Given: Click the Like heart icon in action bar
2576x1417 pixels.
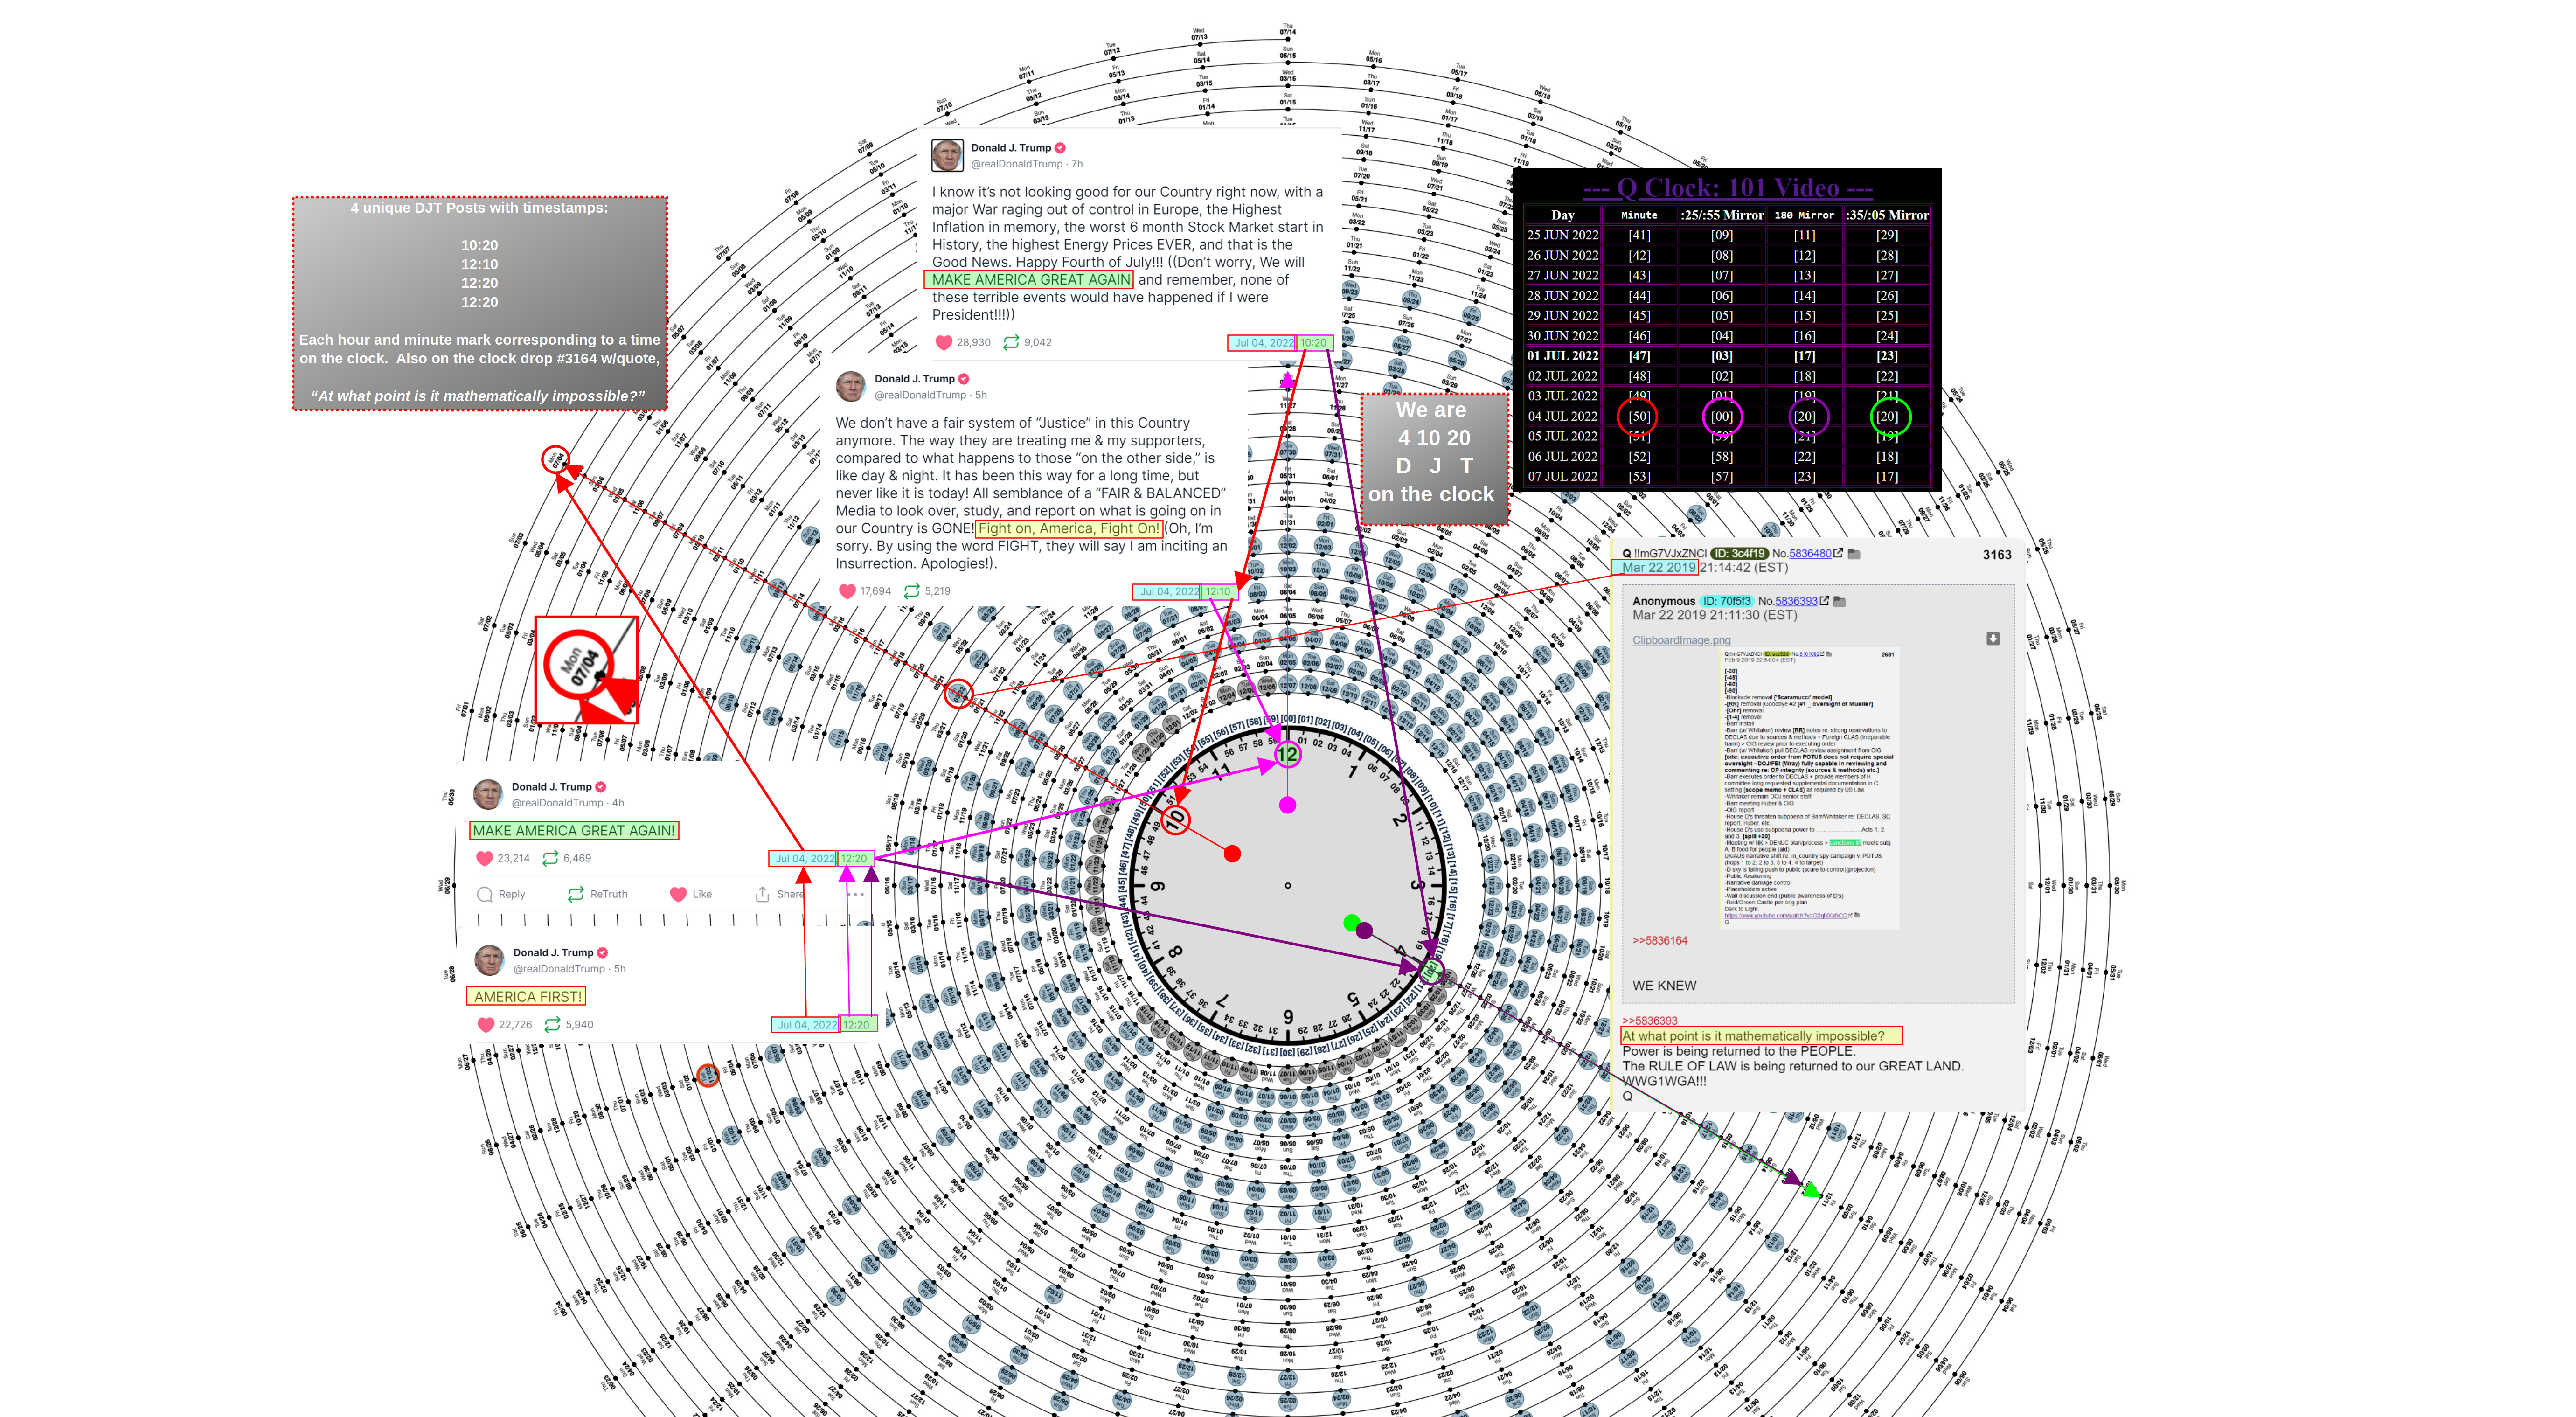Looking at the screenshot, I should coord(678,894).
